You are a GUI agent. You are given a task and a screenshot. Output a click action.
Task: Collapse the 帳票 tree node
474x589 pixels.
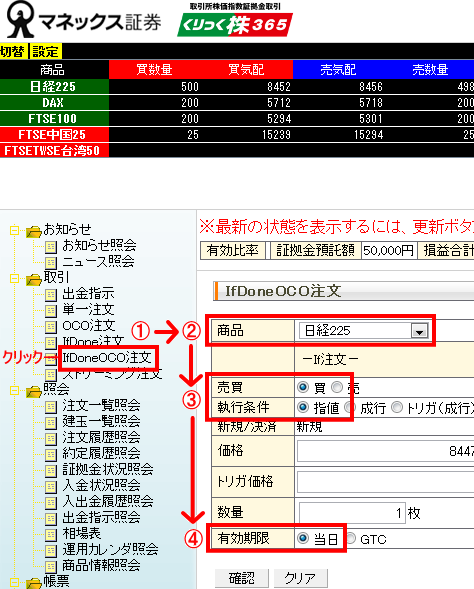click(14, 583)
